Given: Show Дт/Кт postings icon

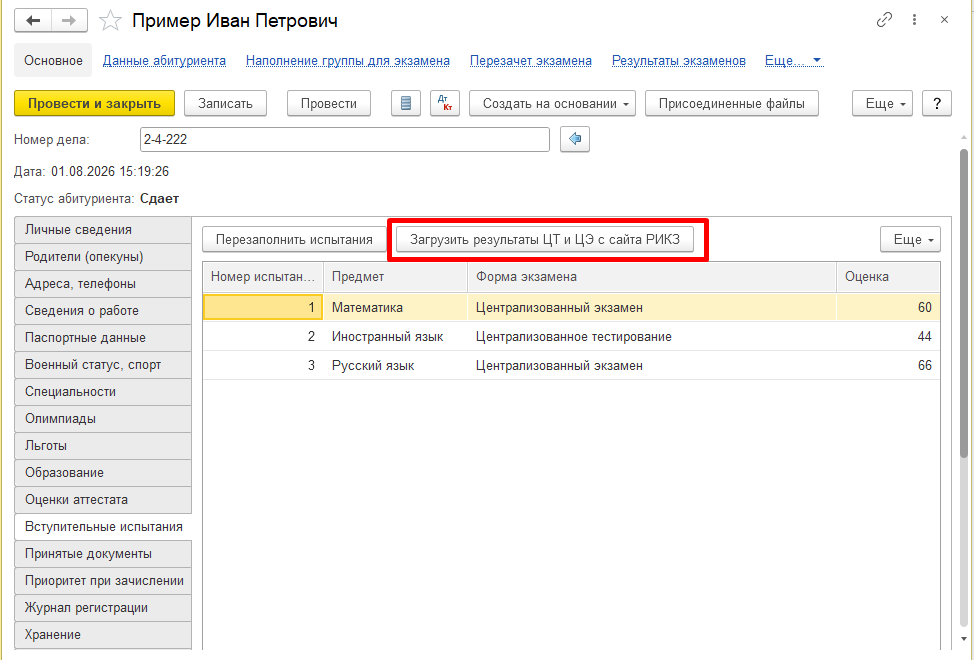Looking at the screenshot, I should (445, 104).
